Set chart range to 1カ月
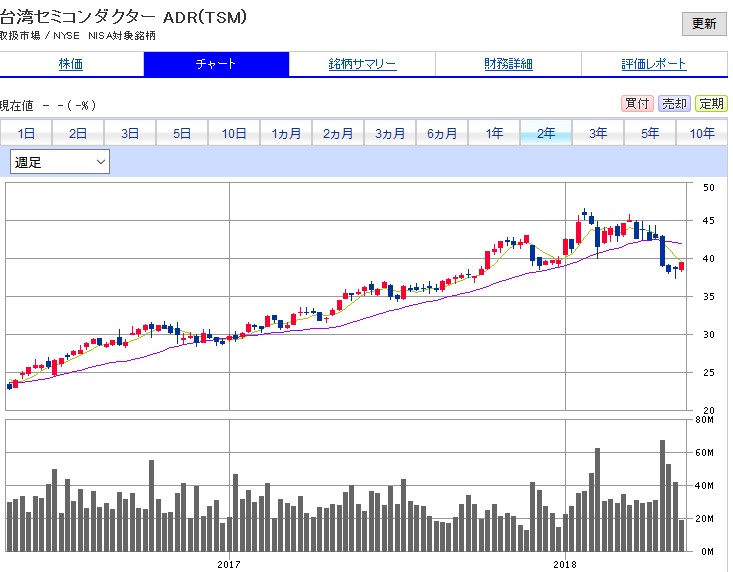Screen dimensions: 733x572 point(286,133)
